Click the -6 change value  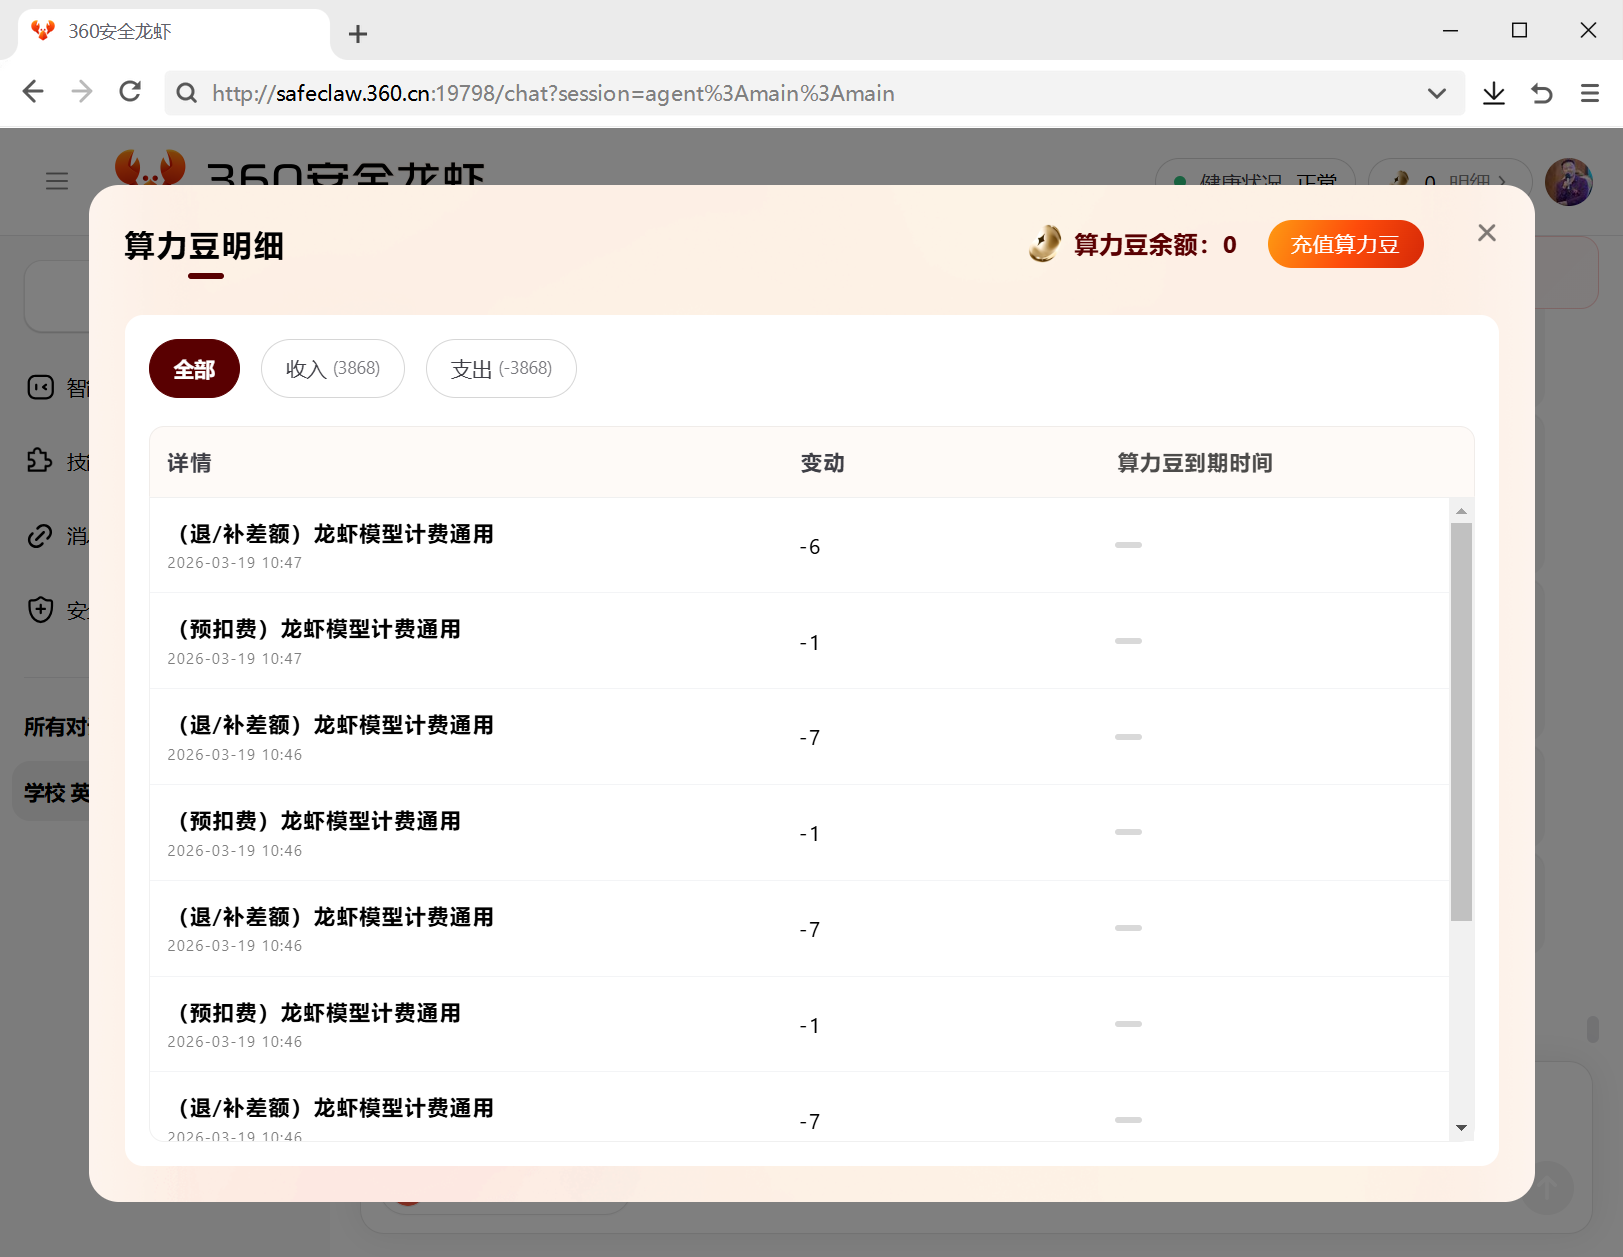810,547
